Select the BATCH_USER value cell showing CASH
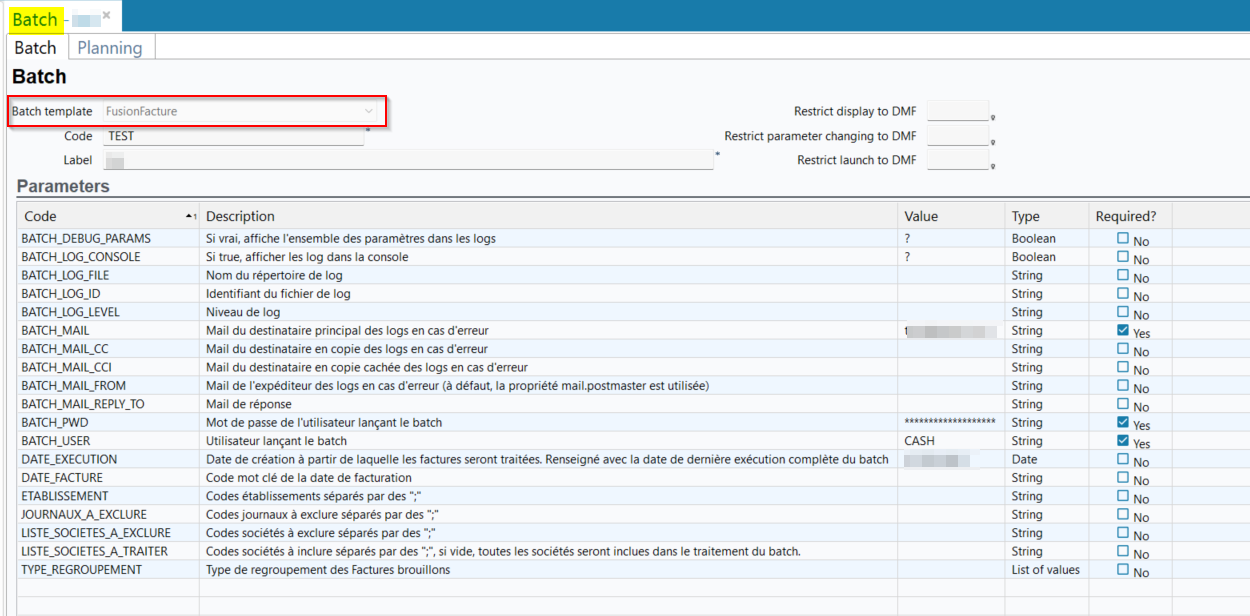 point(950,441)
